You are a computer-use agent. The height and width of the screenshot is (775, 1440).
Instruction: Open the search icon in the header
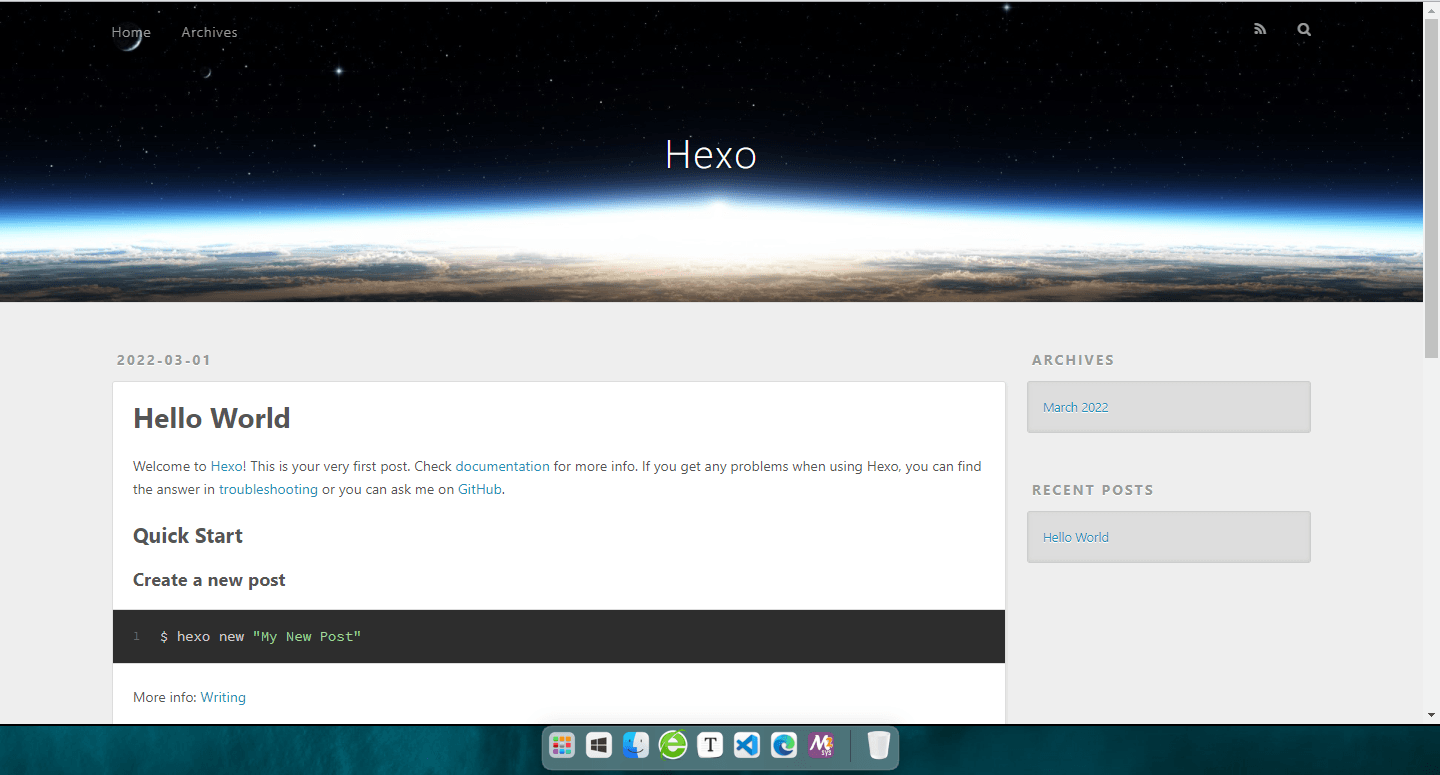tap(1304, 30)
